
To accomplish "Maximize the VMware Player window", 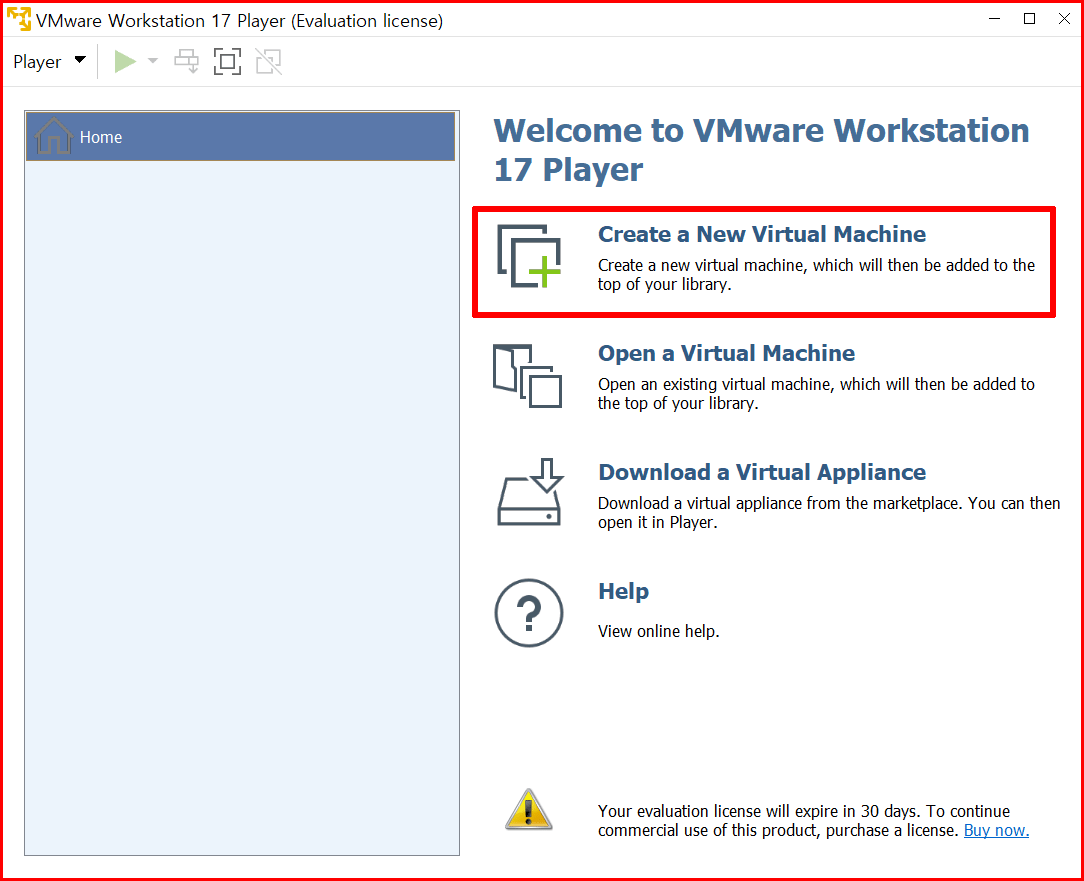I will [x=1029, y=19].
